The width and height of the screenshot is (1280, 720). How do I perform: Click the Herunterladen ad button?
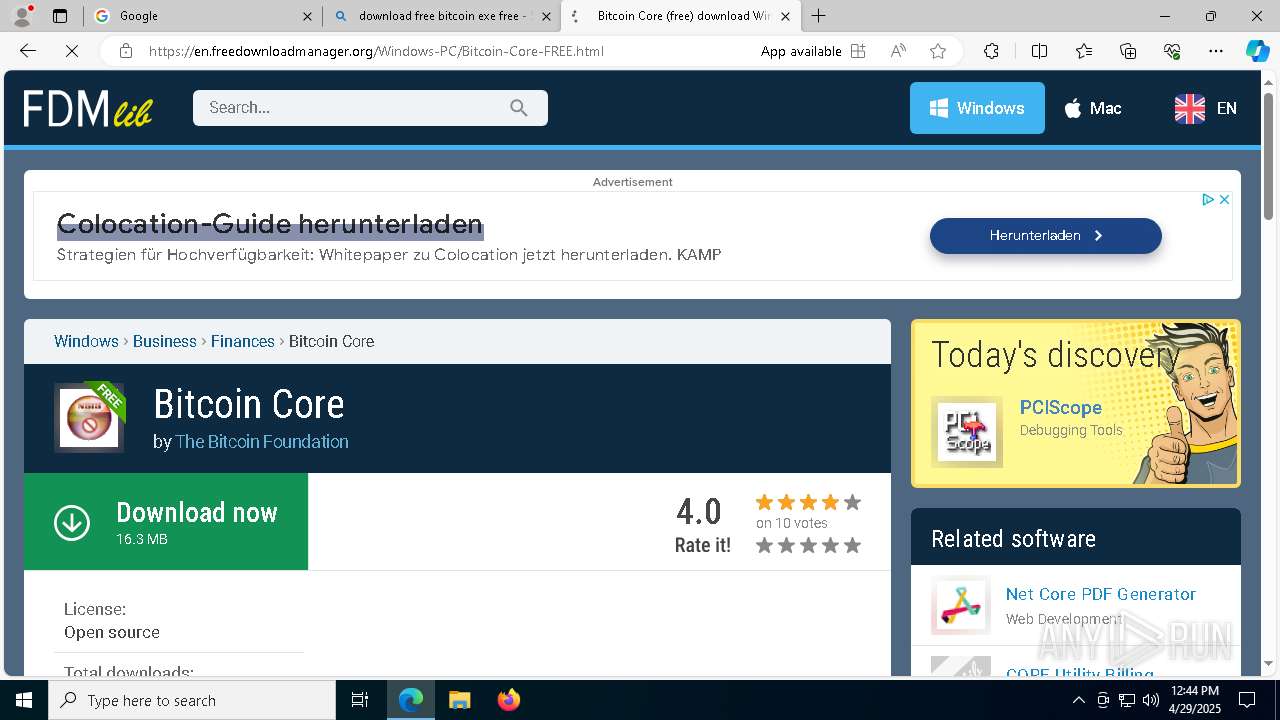tap(1046, 236)
